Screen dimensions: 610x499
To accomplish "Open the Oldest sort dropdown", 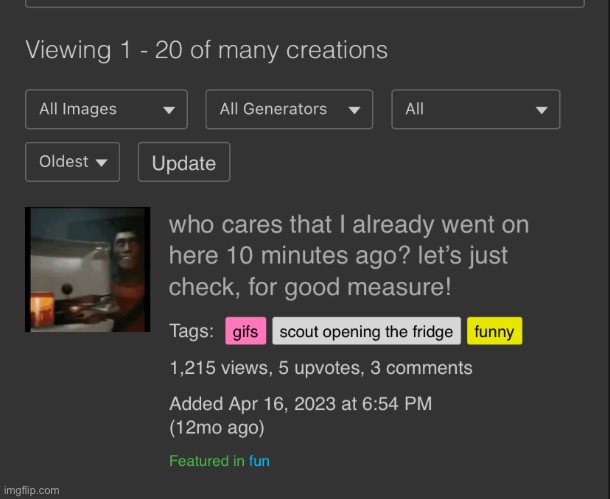I will point(72,162).
